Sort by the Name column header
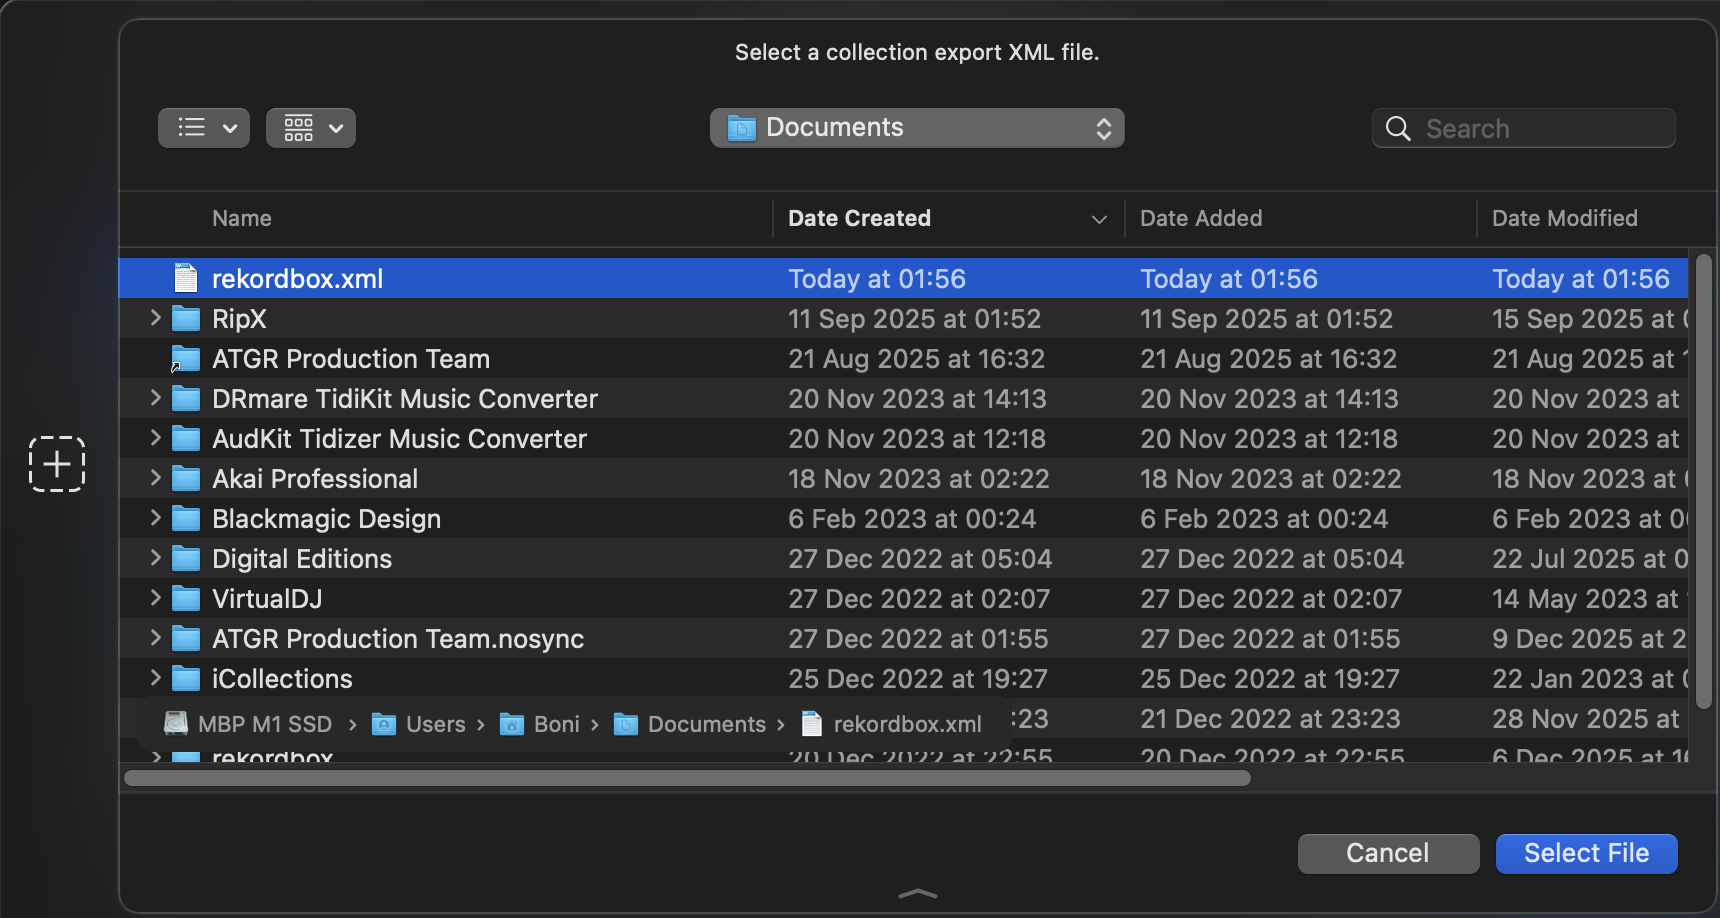This screenshot has width=1720, height=918. coord(242,218)
